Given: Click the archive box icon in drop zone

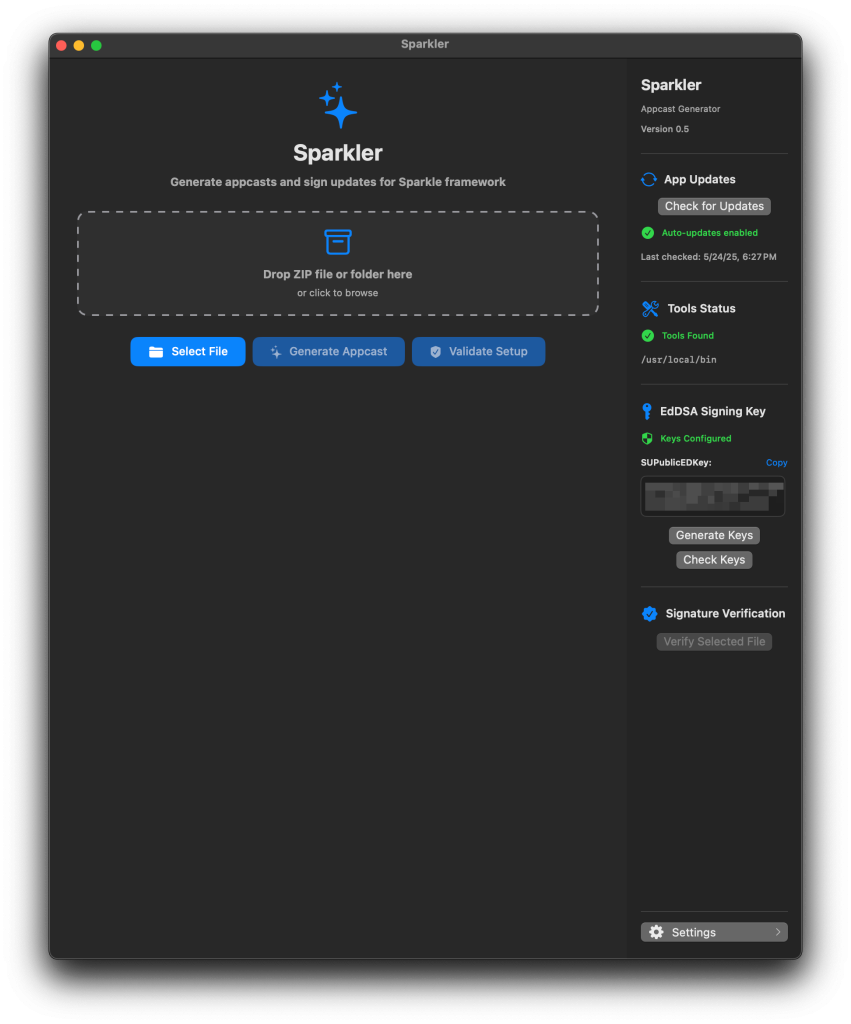Looking at the screenshot, I should 338,242.
